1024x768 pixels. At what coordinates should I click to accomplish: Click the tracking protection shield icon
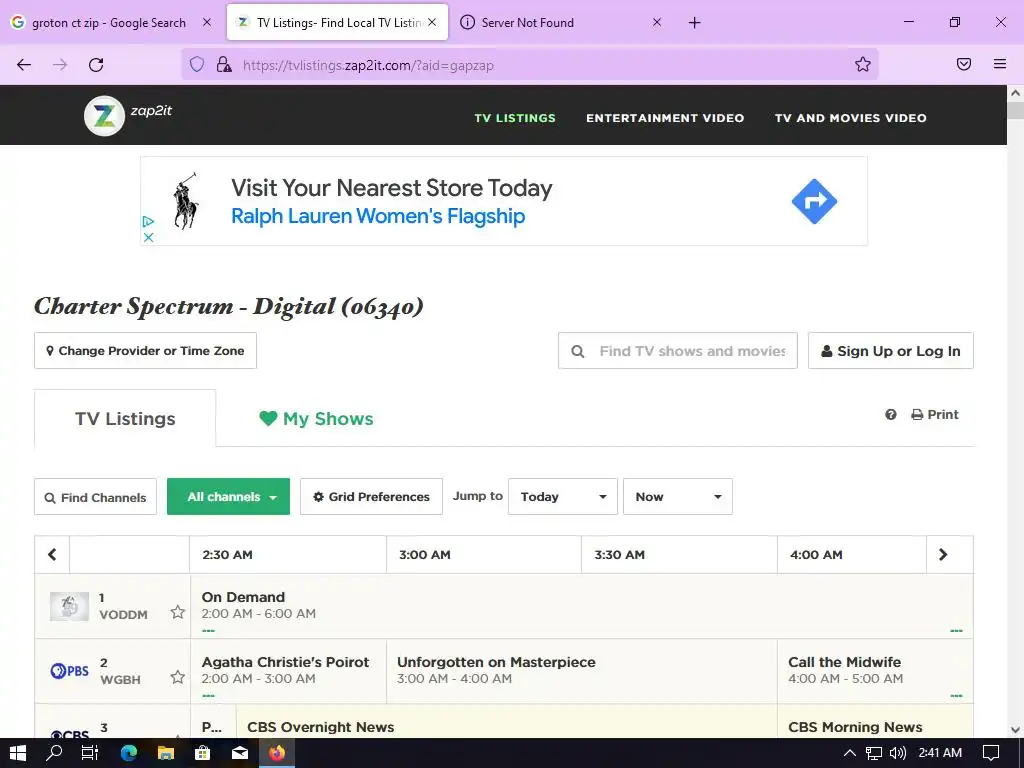click(x=197, y=64)
